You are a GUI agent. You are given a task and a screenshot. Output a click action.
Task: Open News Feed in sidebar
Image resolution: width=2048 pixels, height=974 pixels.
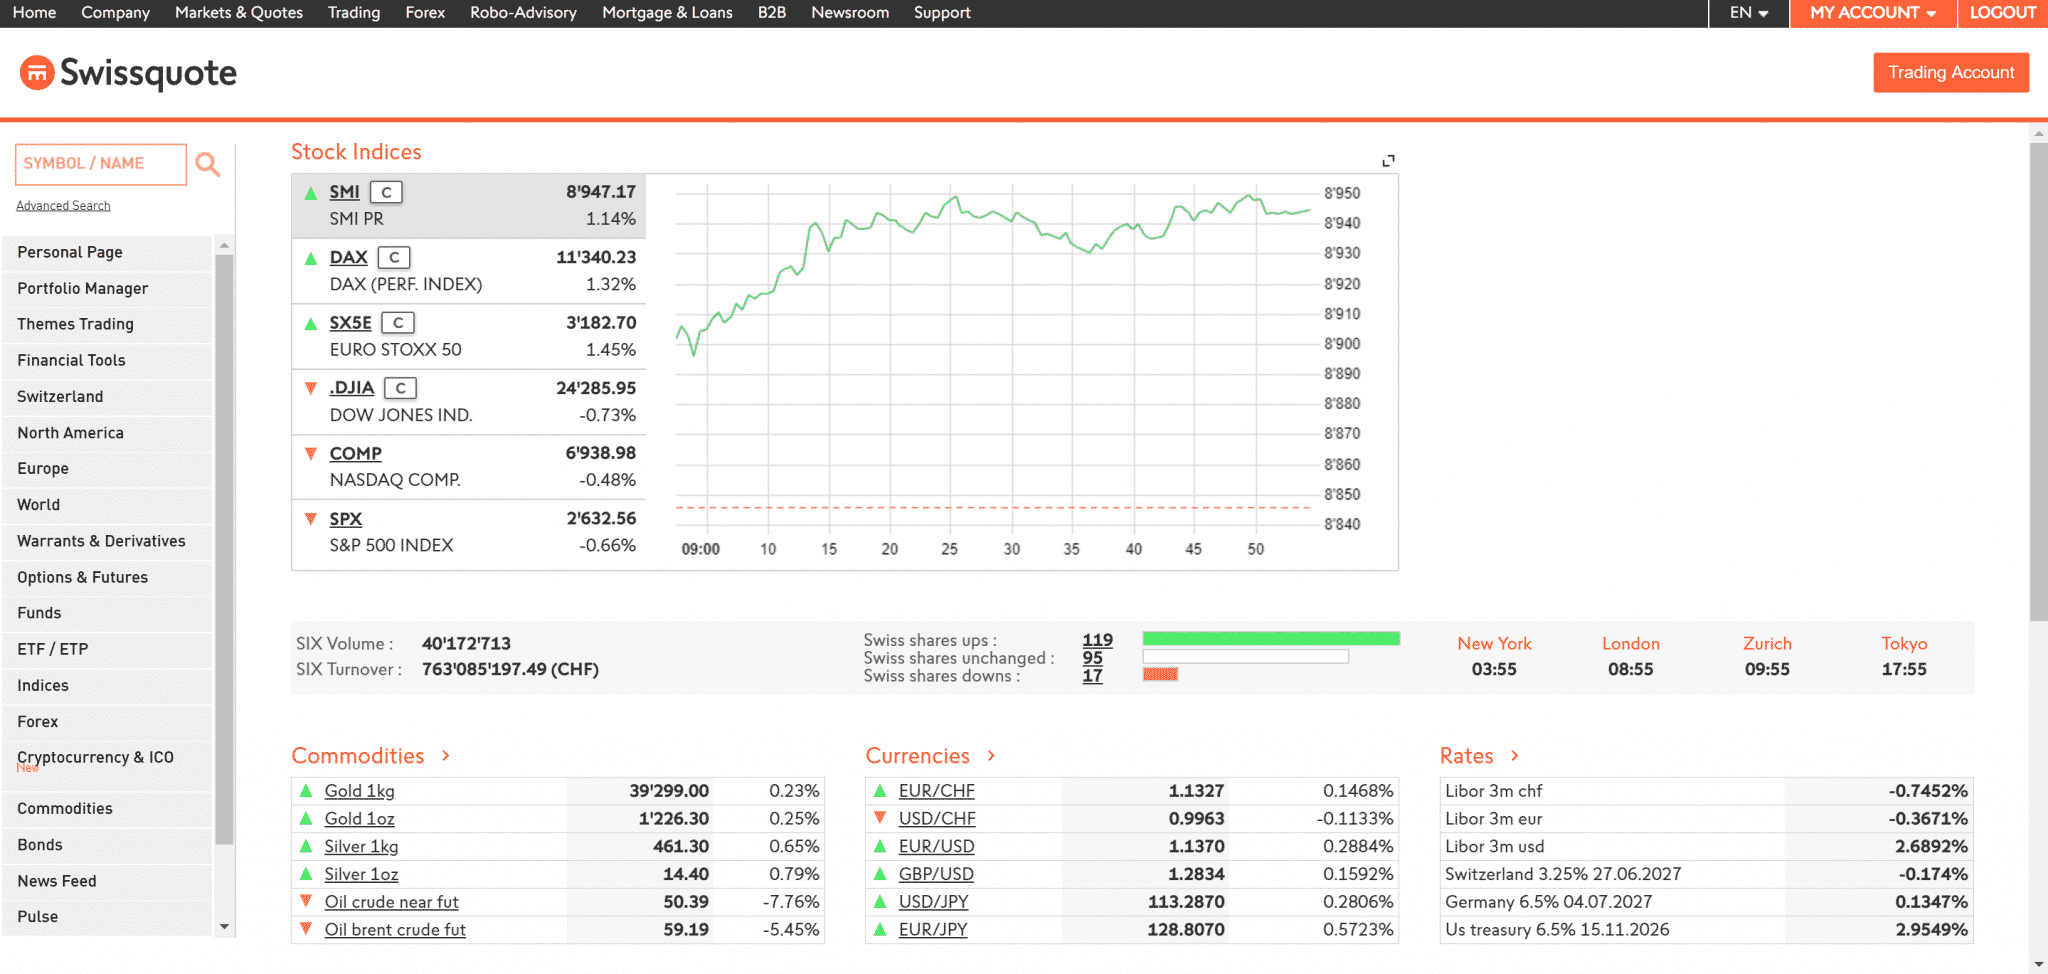pyautogui.click(x=107, y=881)
